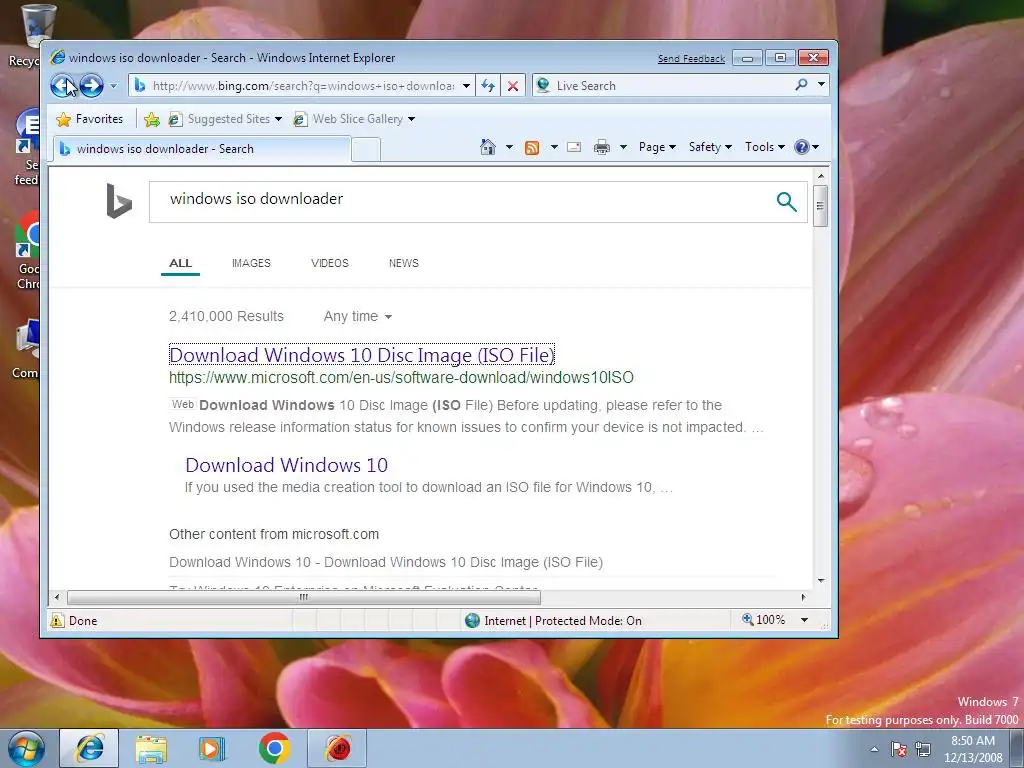The width and height of the screenshot is (1024, 768).
Task: Click the red Stop loading icon
Action: pos(513,86)
